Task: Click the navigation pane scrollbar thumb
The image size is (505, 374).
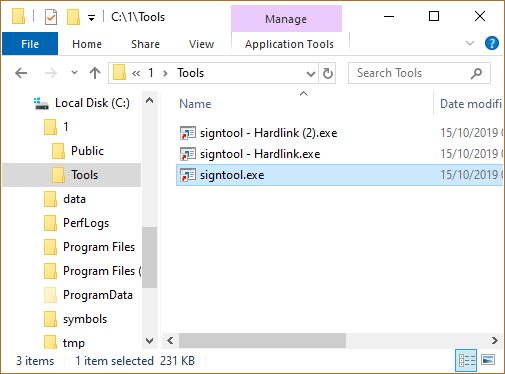Action: pos(149,257)
